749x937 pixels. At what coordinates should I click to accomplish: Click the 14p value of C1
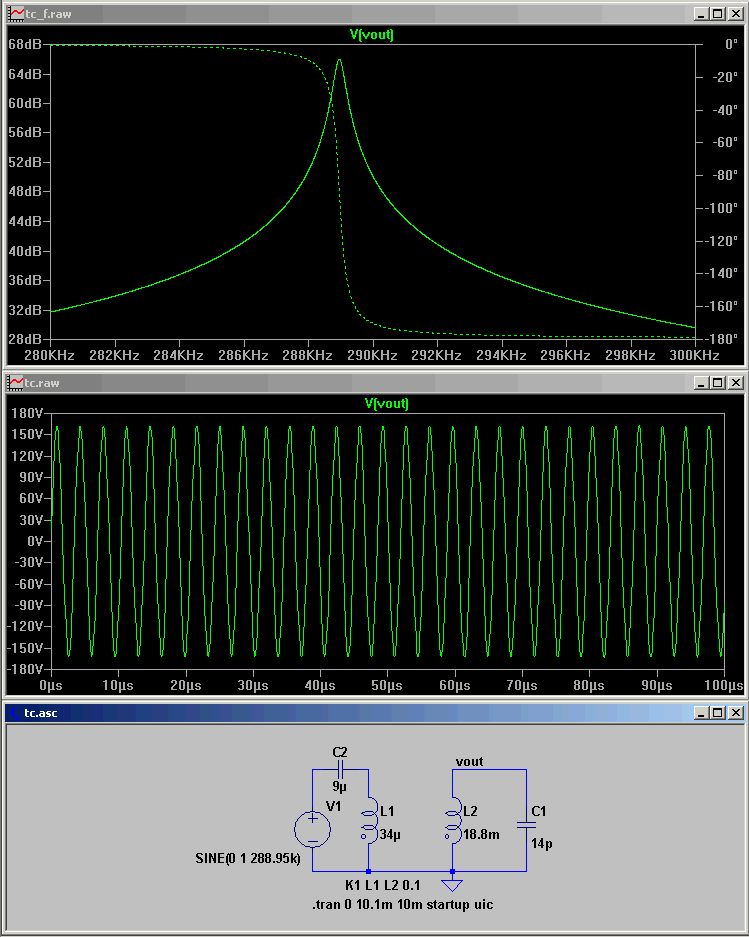[x=542, y=843]
